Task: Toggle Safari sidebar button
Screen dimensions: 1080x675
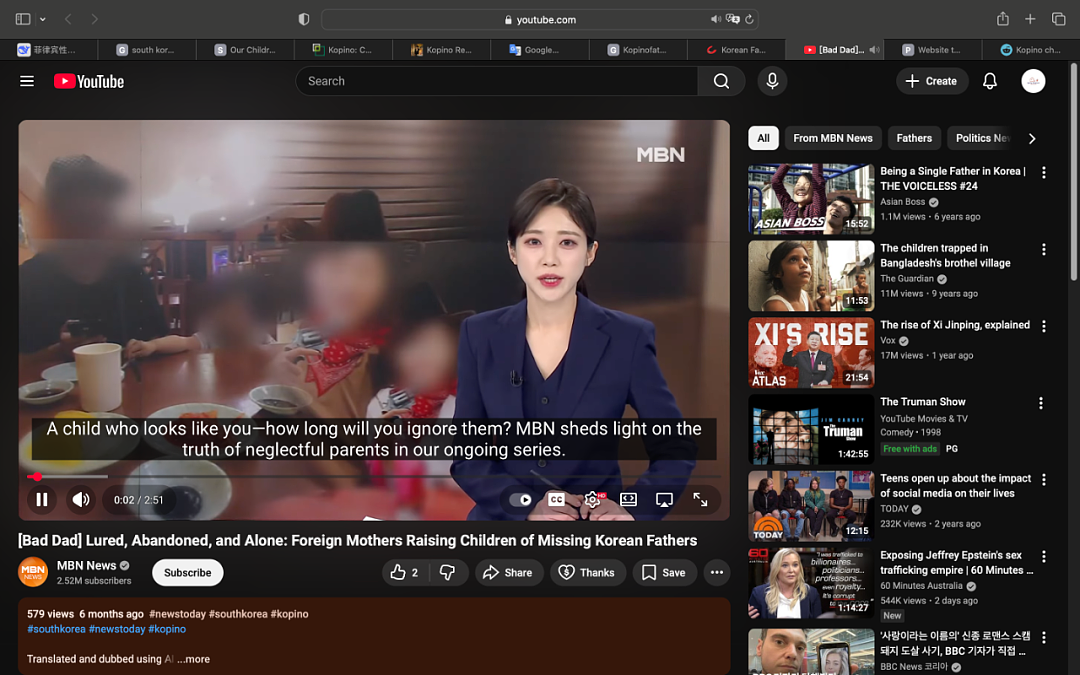Action: [x=23, y=19]
